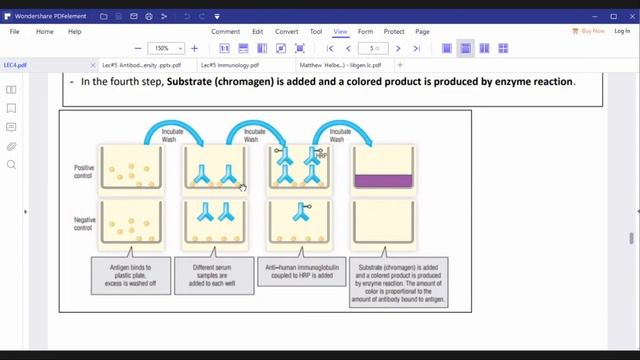Open the search sidebar panel

click(11, 165)
